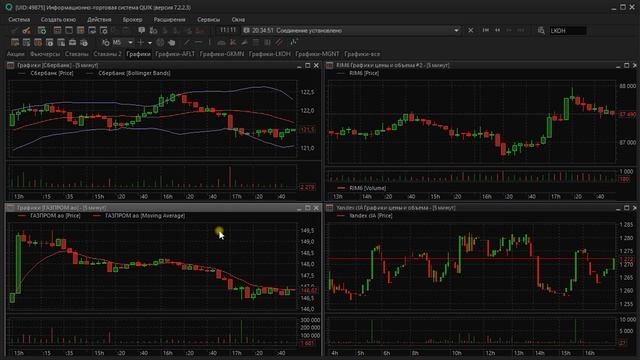Select the diagonal trend line drawing tool

187,42
